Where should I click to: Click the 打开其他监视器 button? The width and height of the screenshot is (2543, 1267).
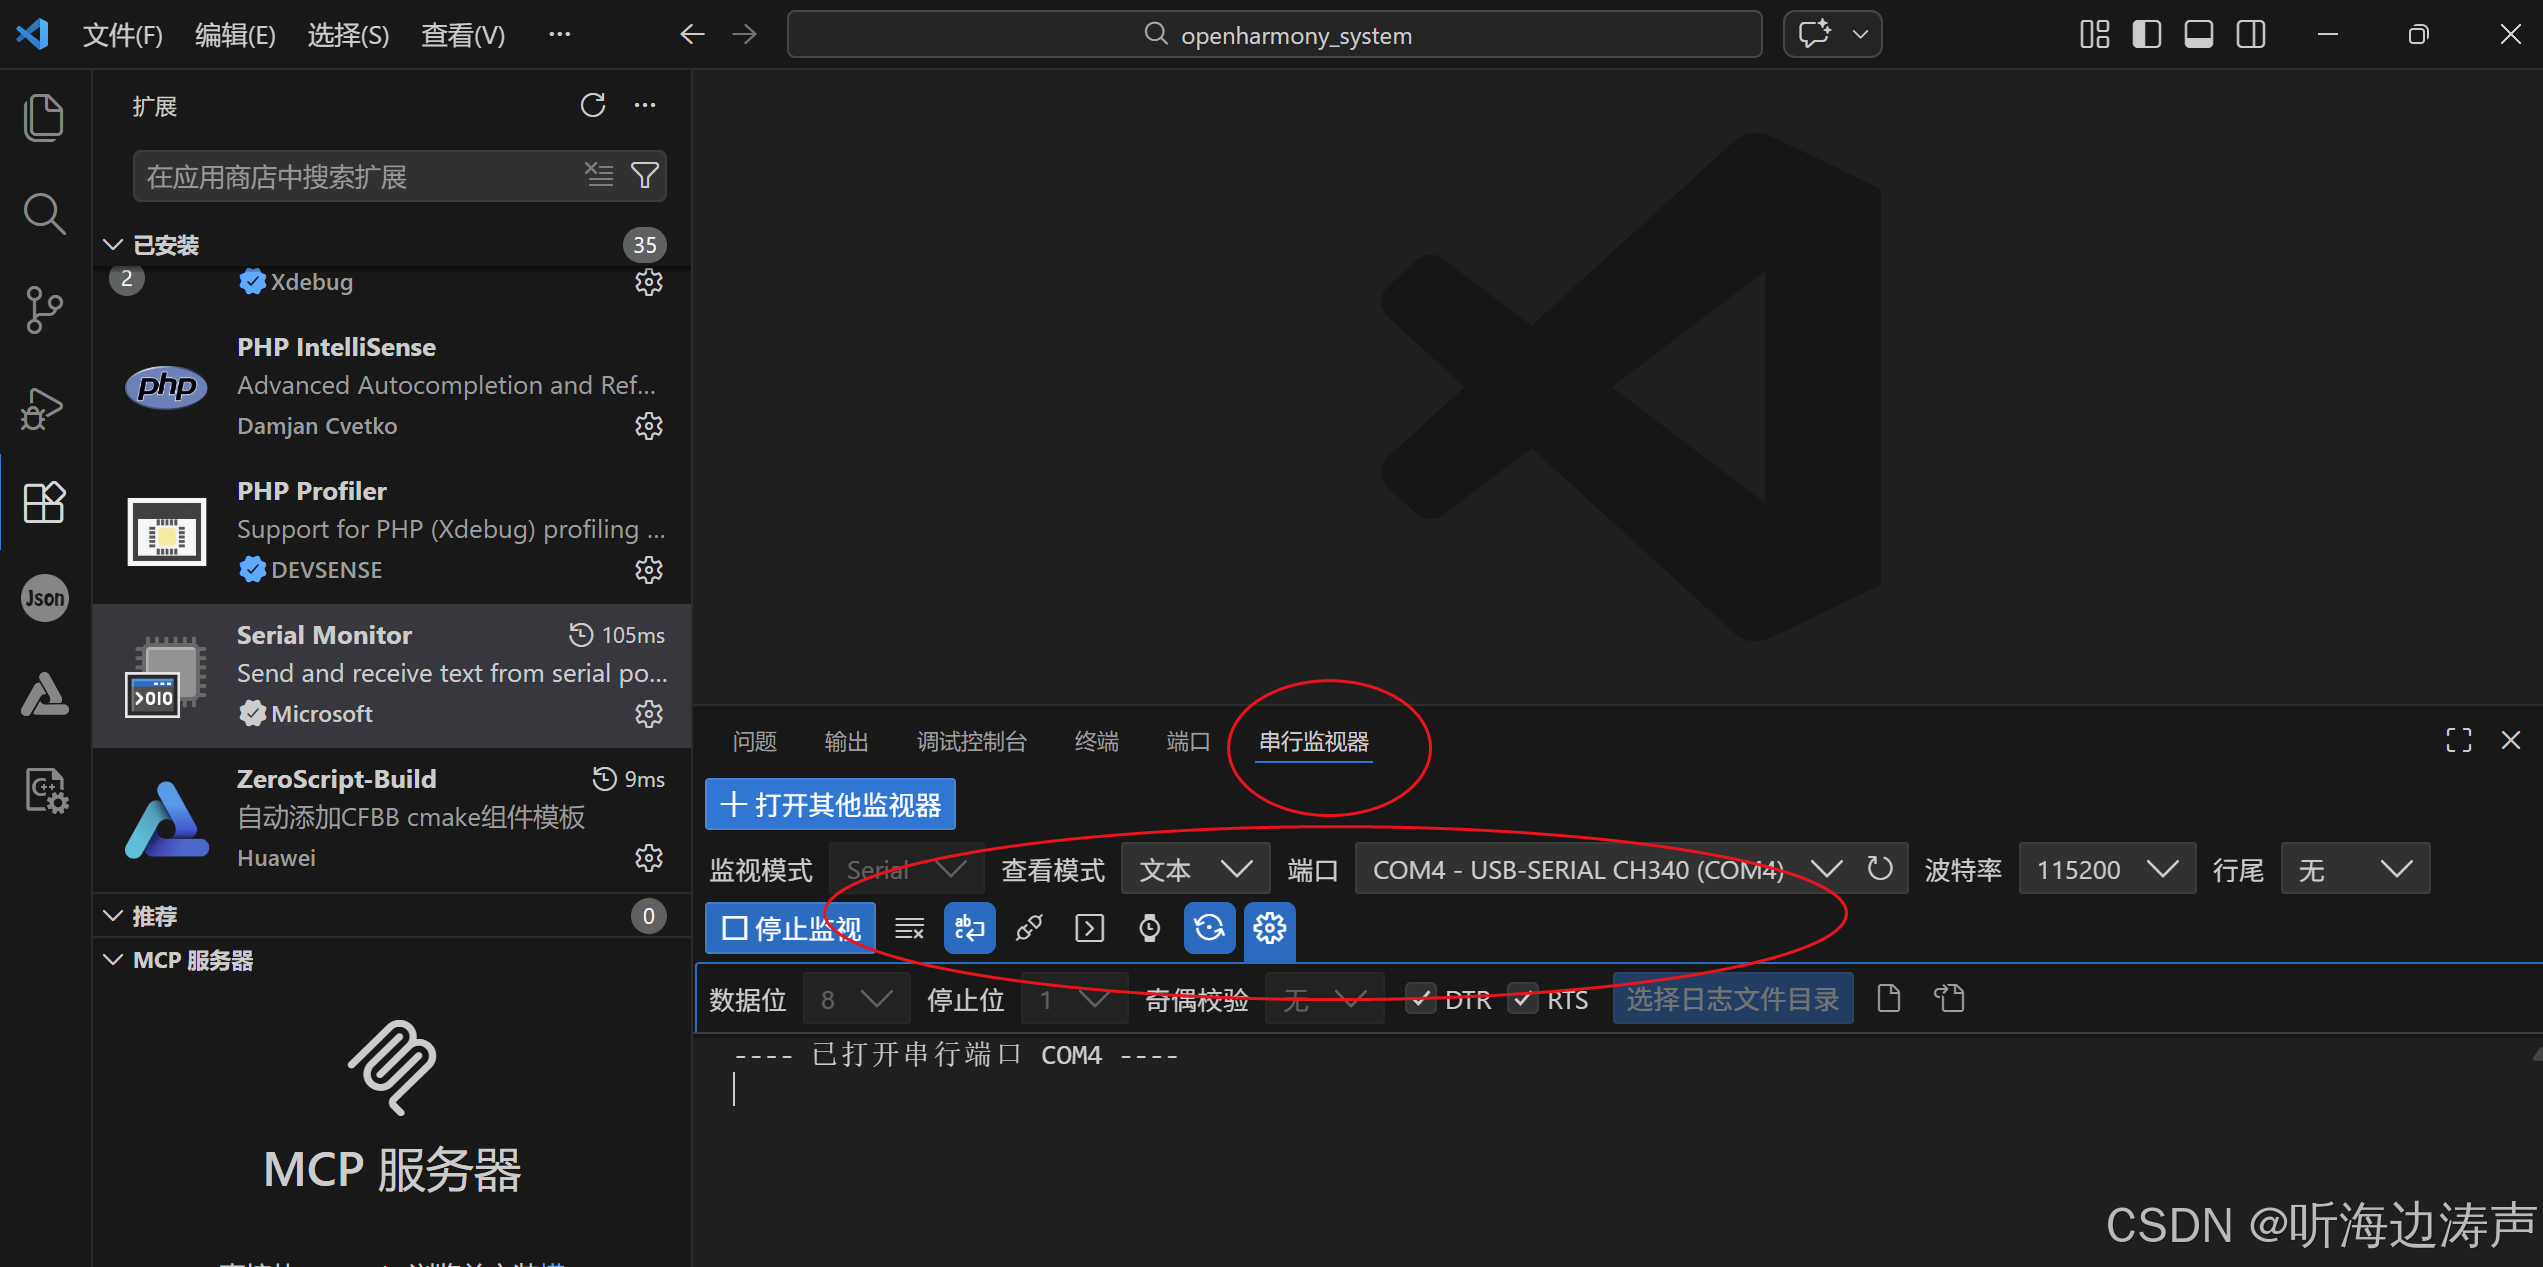click(830, 804)
